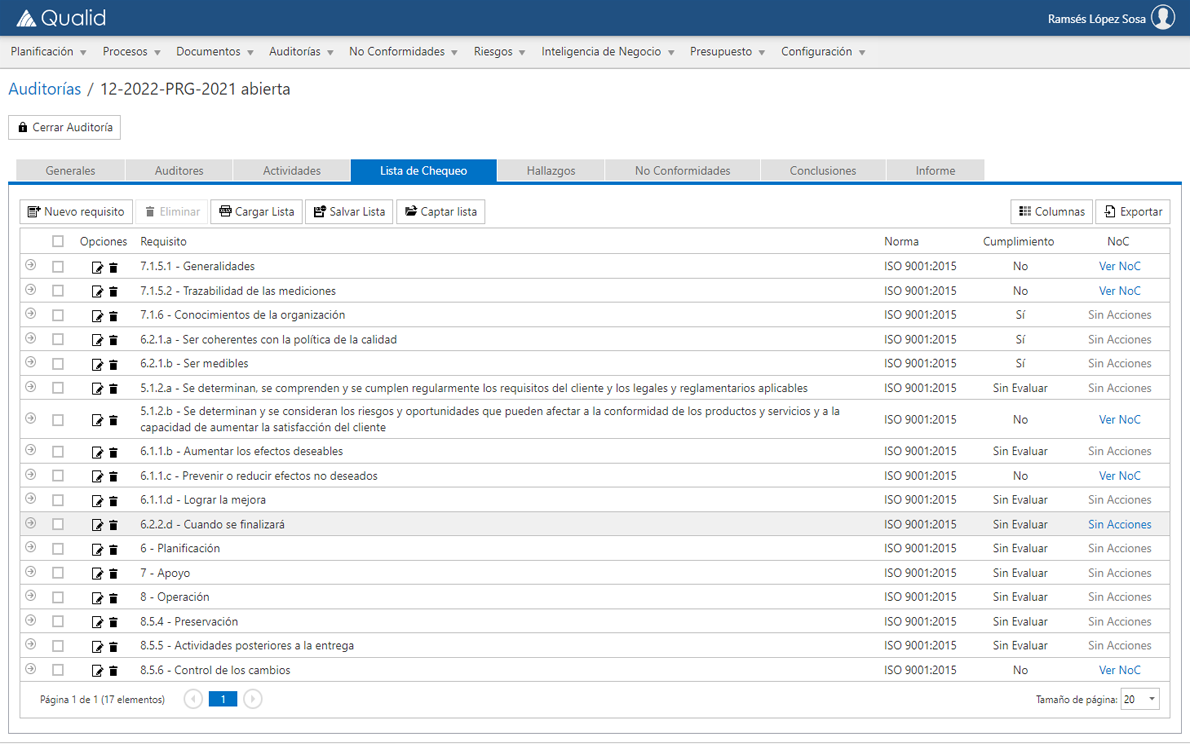This screenshot has height=744, width=1190.
Task: Open Ver NoC for 7.1.5.2 Trazabilidad
Action: 1119,290
